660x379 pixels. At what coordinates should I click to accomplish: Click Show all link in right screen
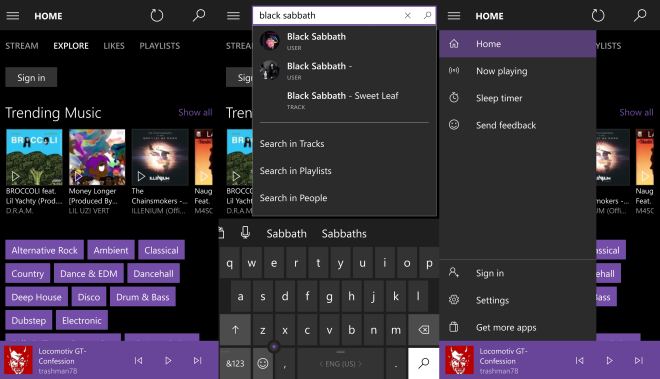coord(636,112)
